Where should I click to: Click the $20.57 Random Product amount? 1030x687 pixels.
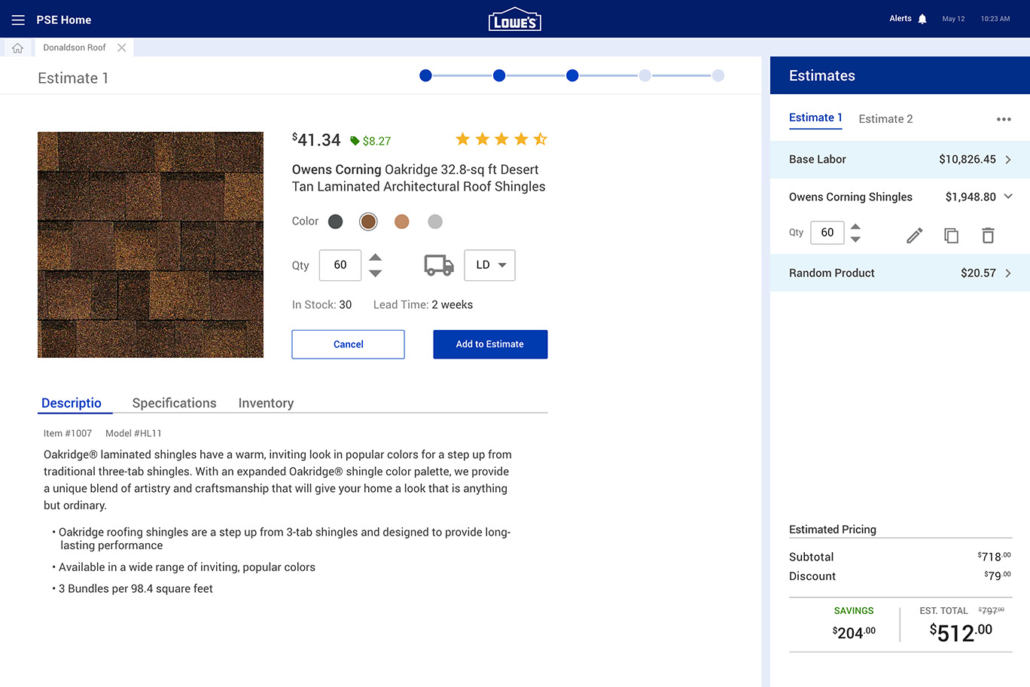(978, 273)
